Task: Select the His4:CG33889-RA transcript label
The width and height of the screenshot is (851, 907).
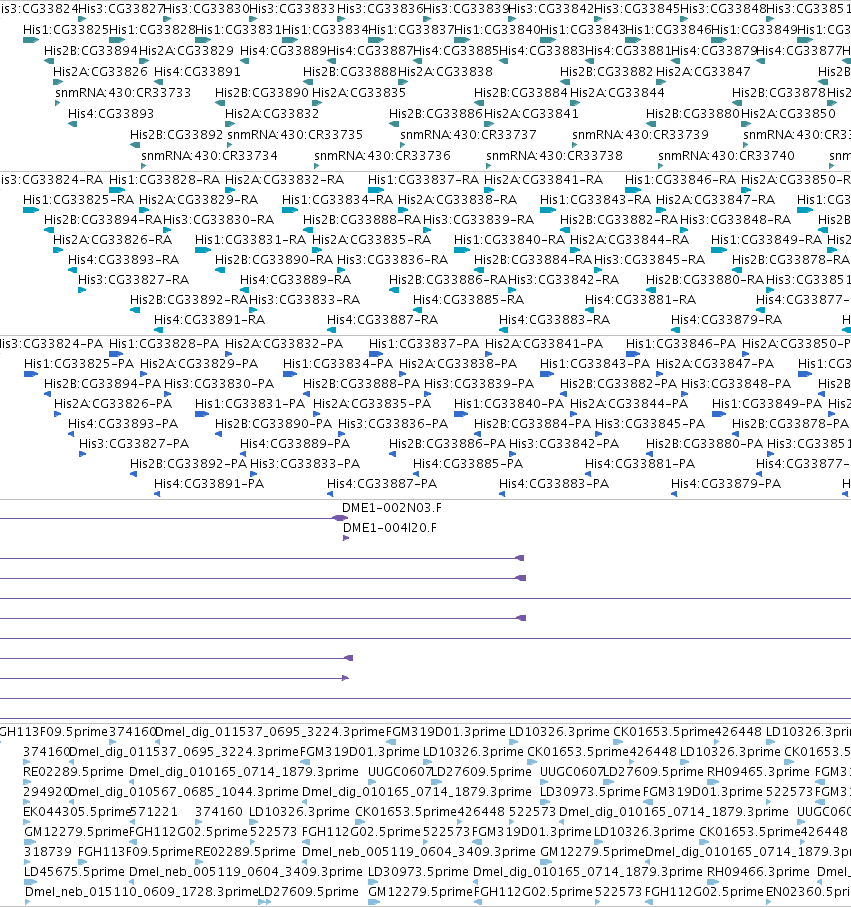Action: [296, 279]
